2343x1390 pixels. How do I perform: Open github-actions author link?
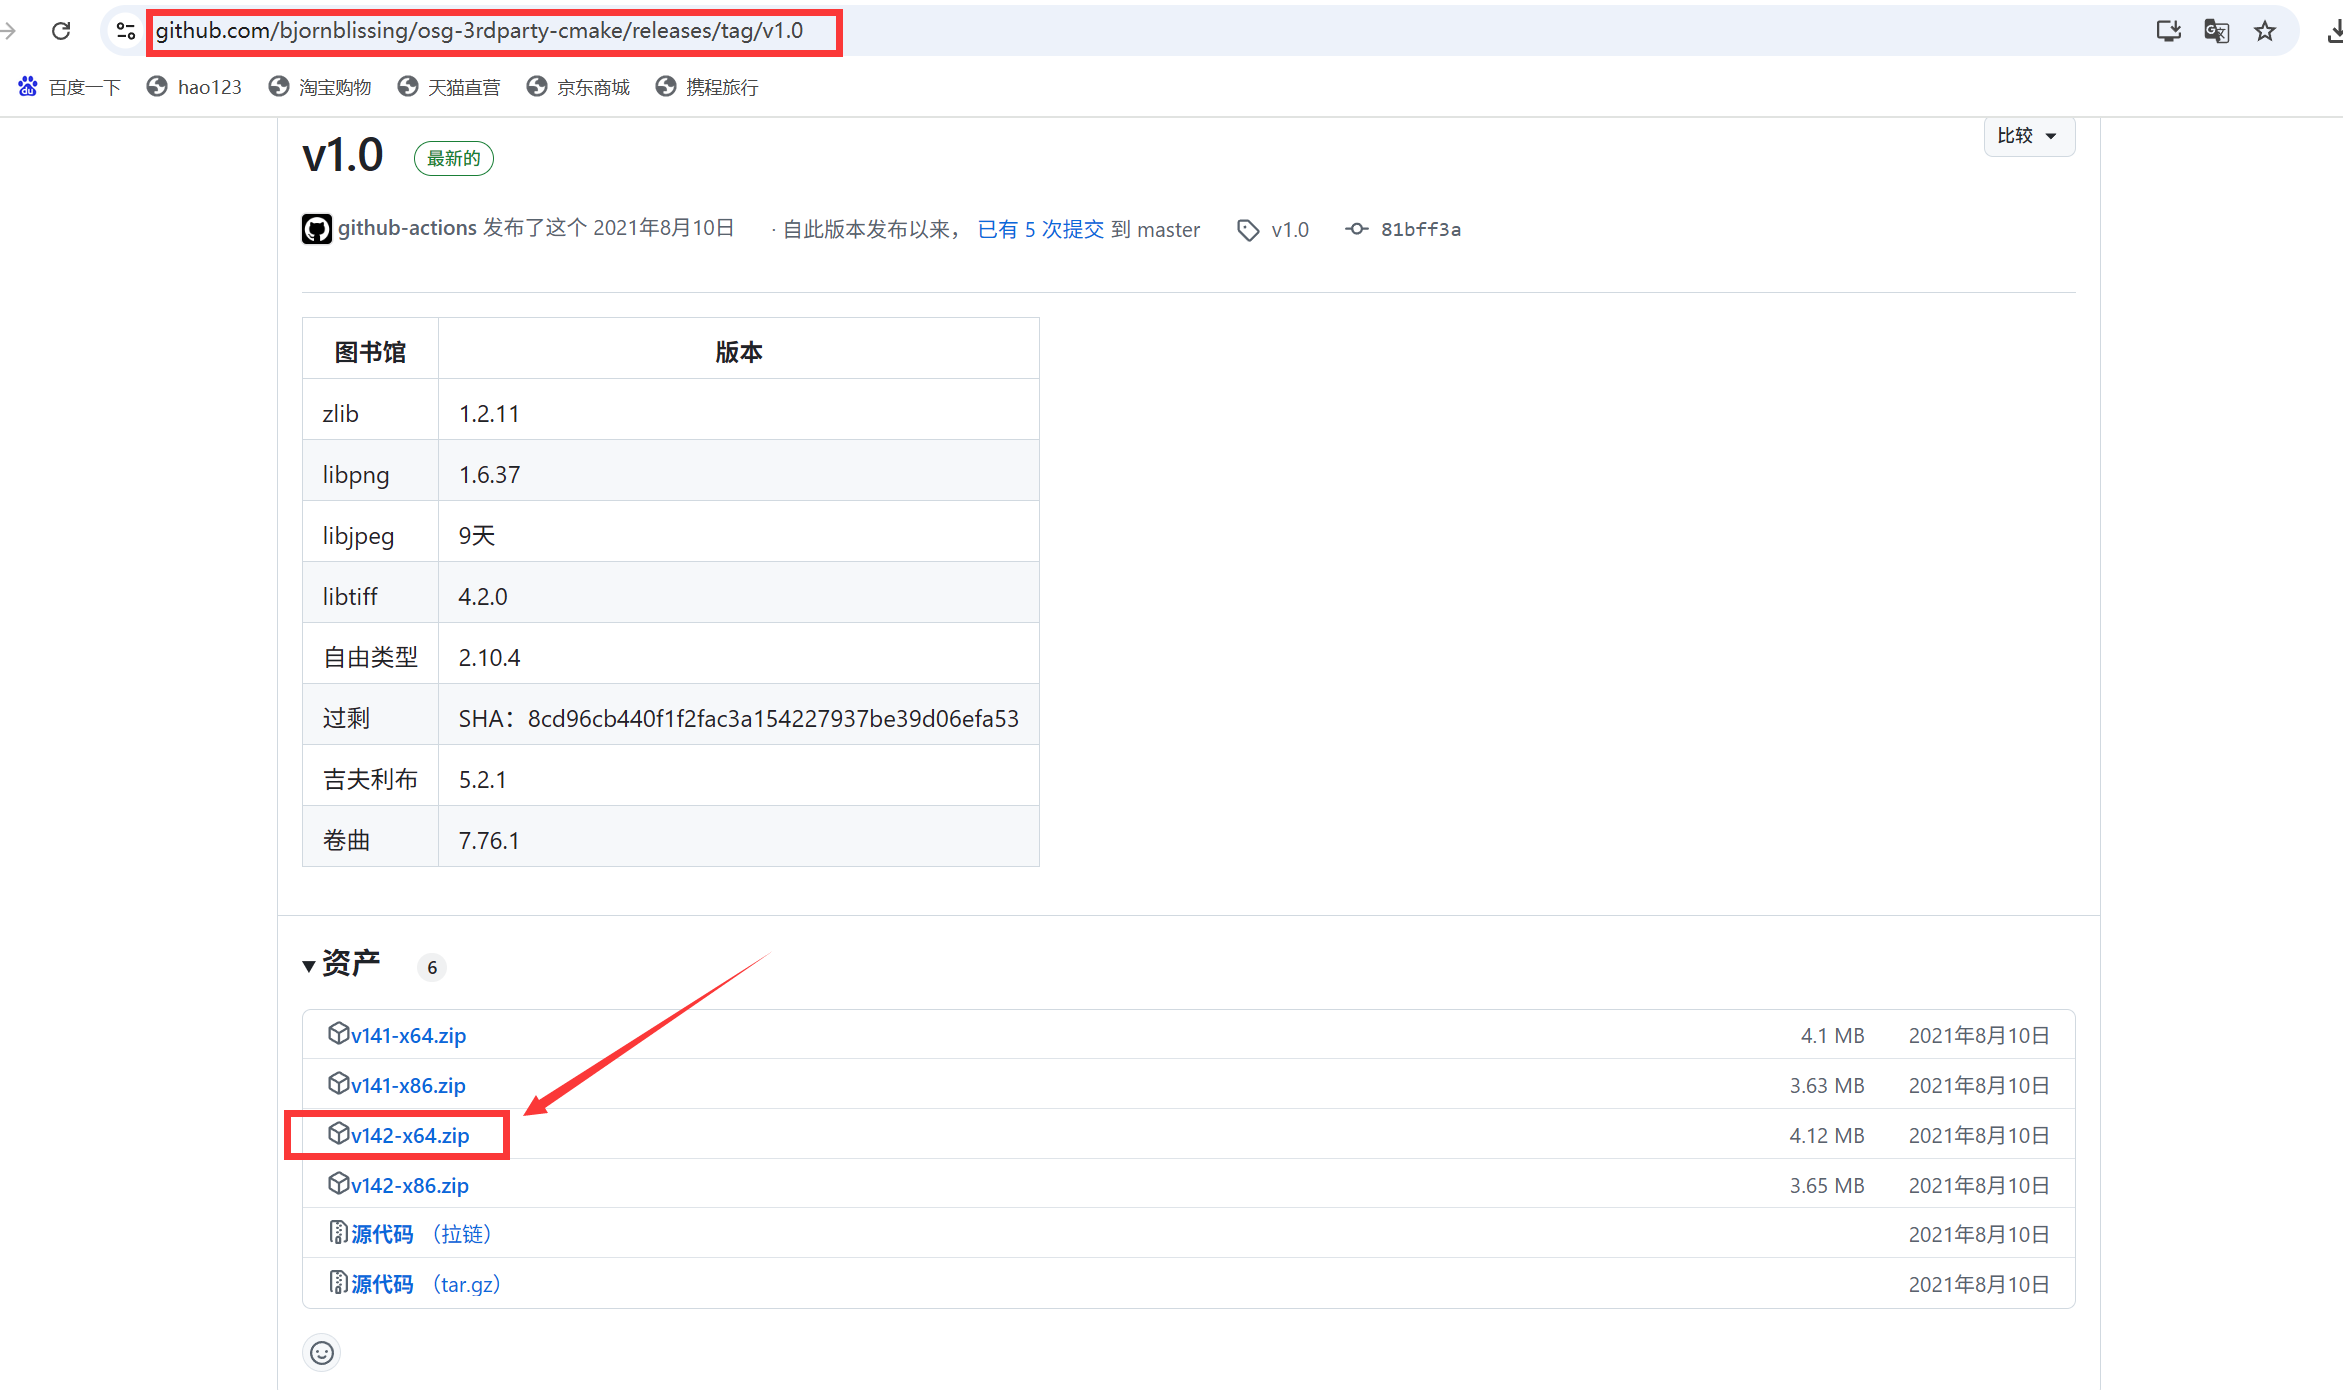pos(407,228)
